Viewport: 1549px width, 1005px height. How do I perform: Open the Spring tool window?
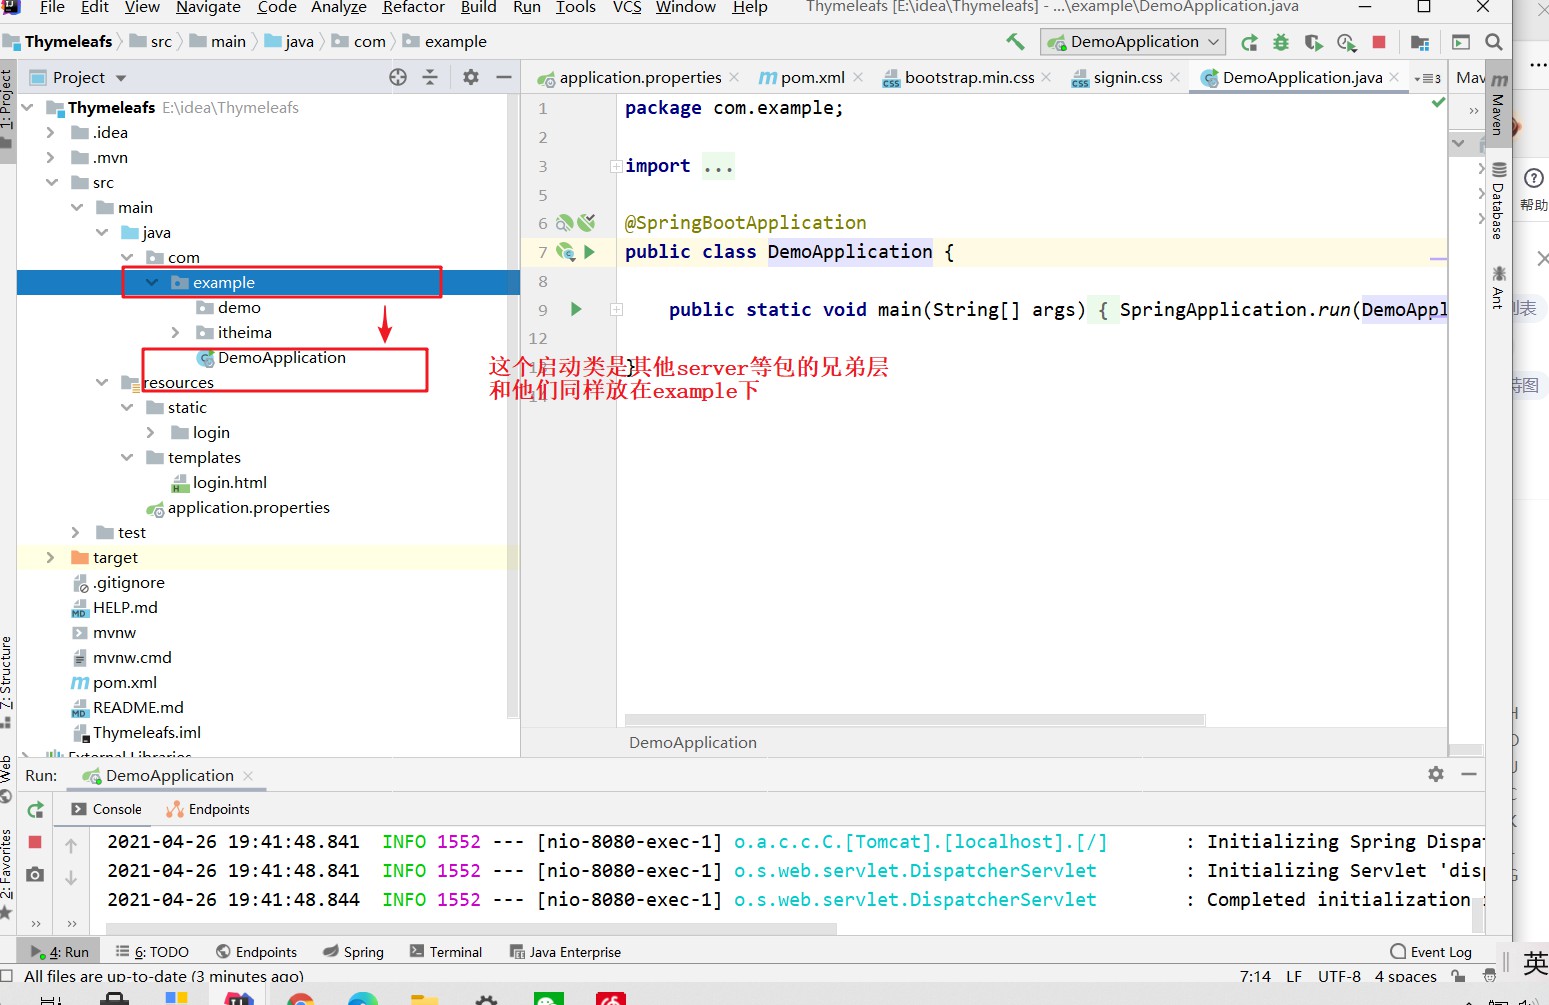tap(354, 952)
